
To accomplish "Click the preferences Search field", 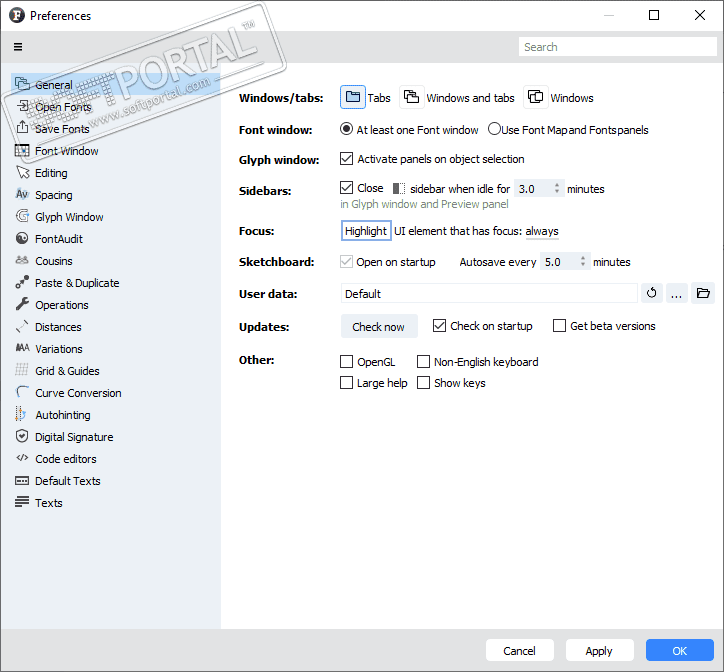I will [617, 47].
